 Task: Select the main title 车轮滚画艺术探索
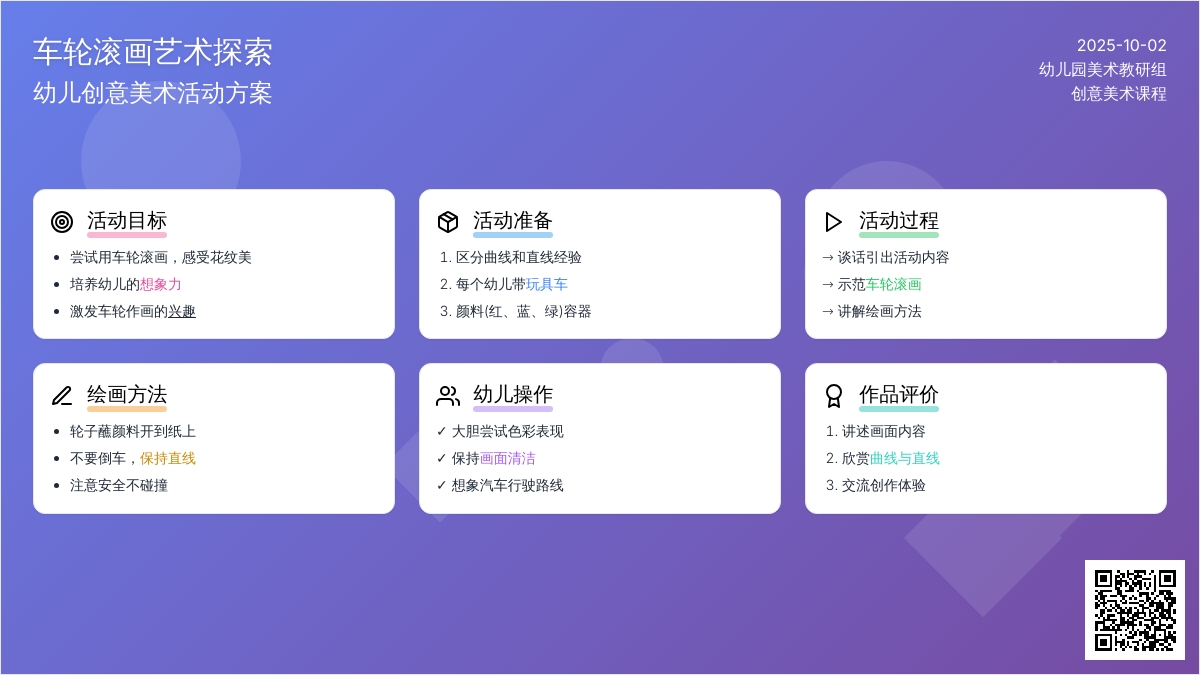[152, 52]
